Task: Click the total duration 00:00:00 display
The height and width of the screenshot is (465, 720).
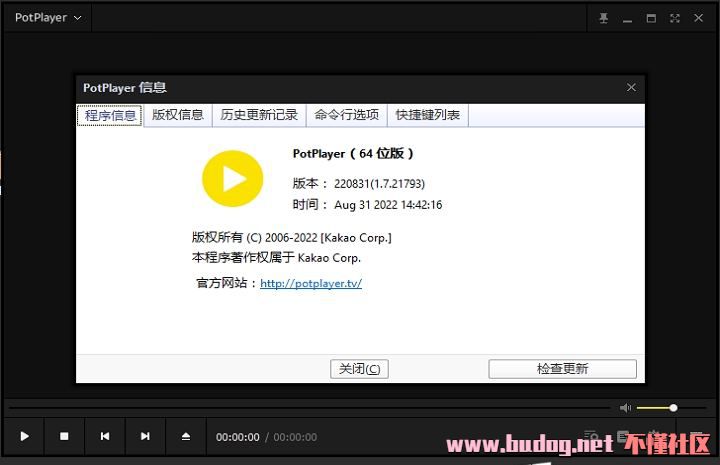Action: [295, 437]
